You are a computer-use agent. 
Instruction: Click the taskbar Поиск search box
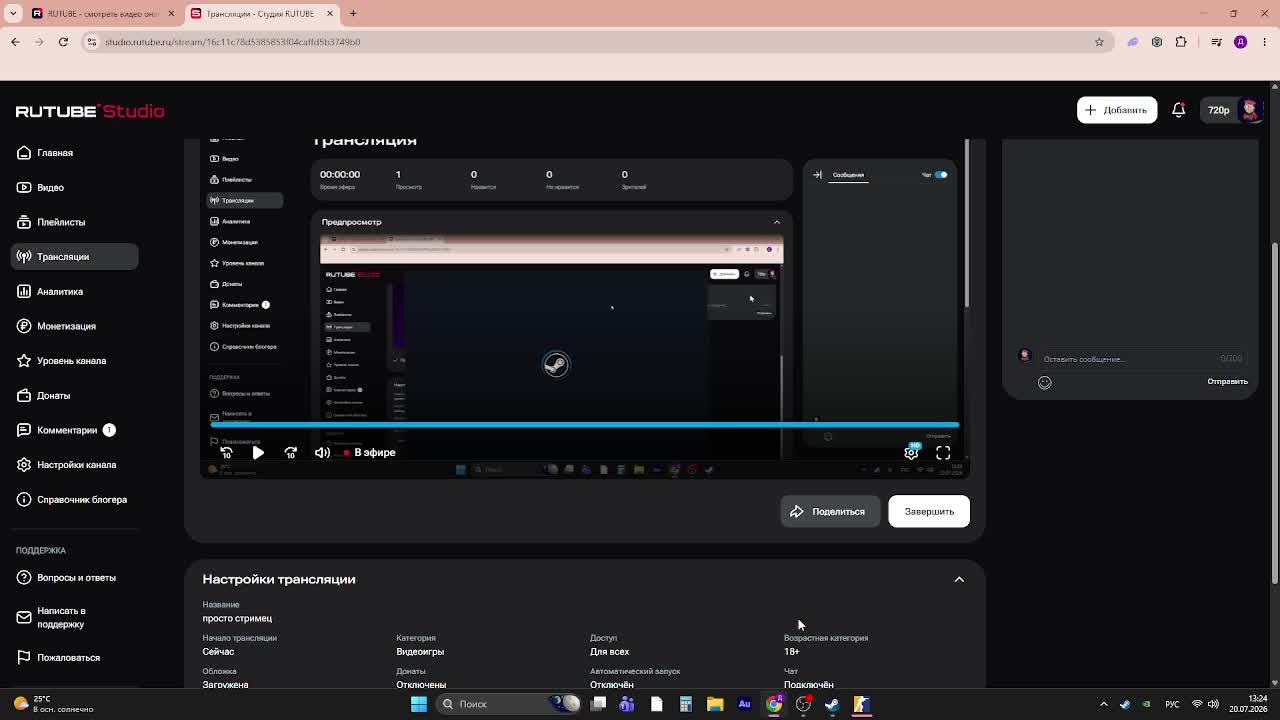[x=508, y=704]
